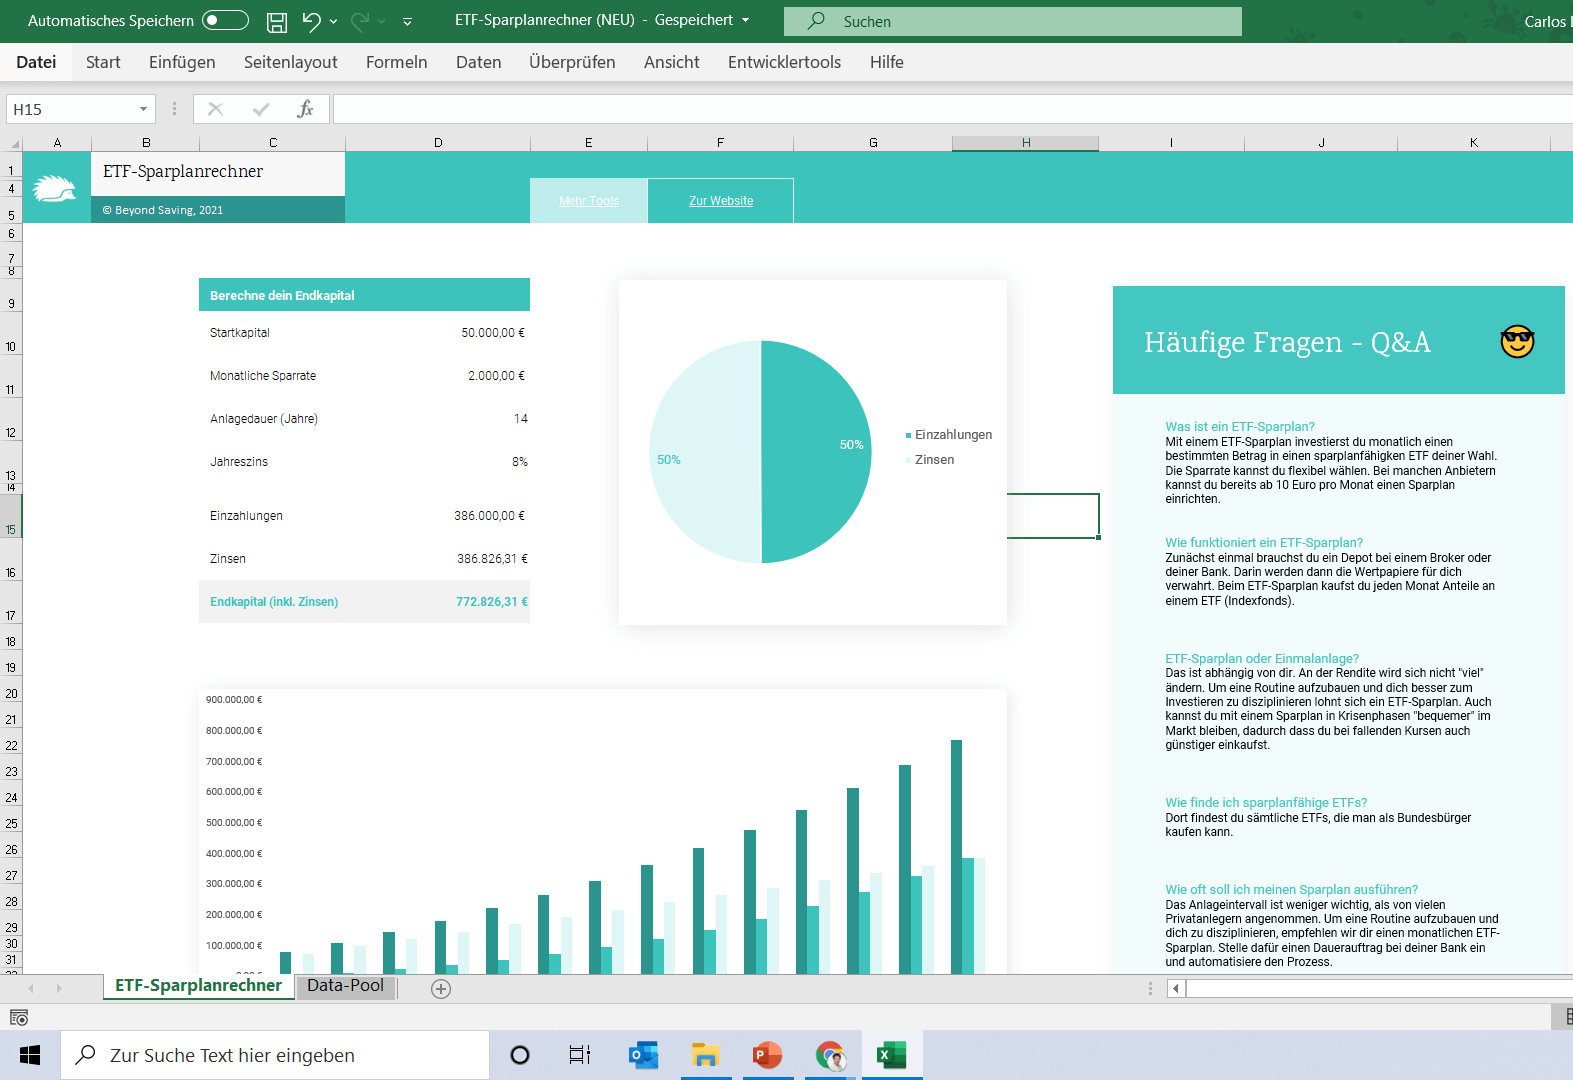Screen dimensions: 1573x1080
Task: Open the Ansicht ribbon tab
Action: [672, 62]
